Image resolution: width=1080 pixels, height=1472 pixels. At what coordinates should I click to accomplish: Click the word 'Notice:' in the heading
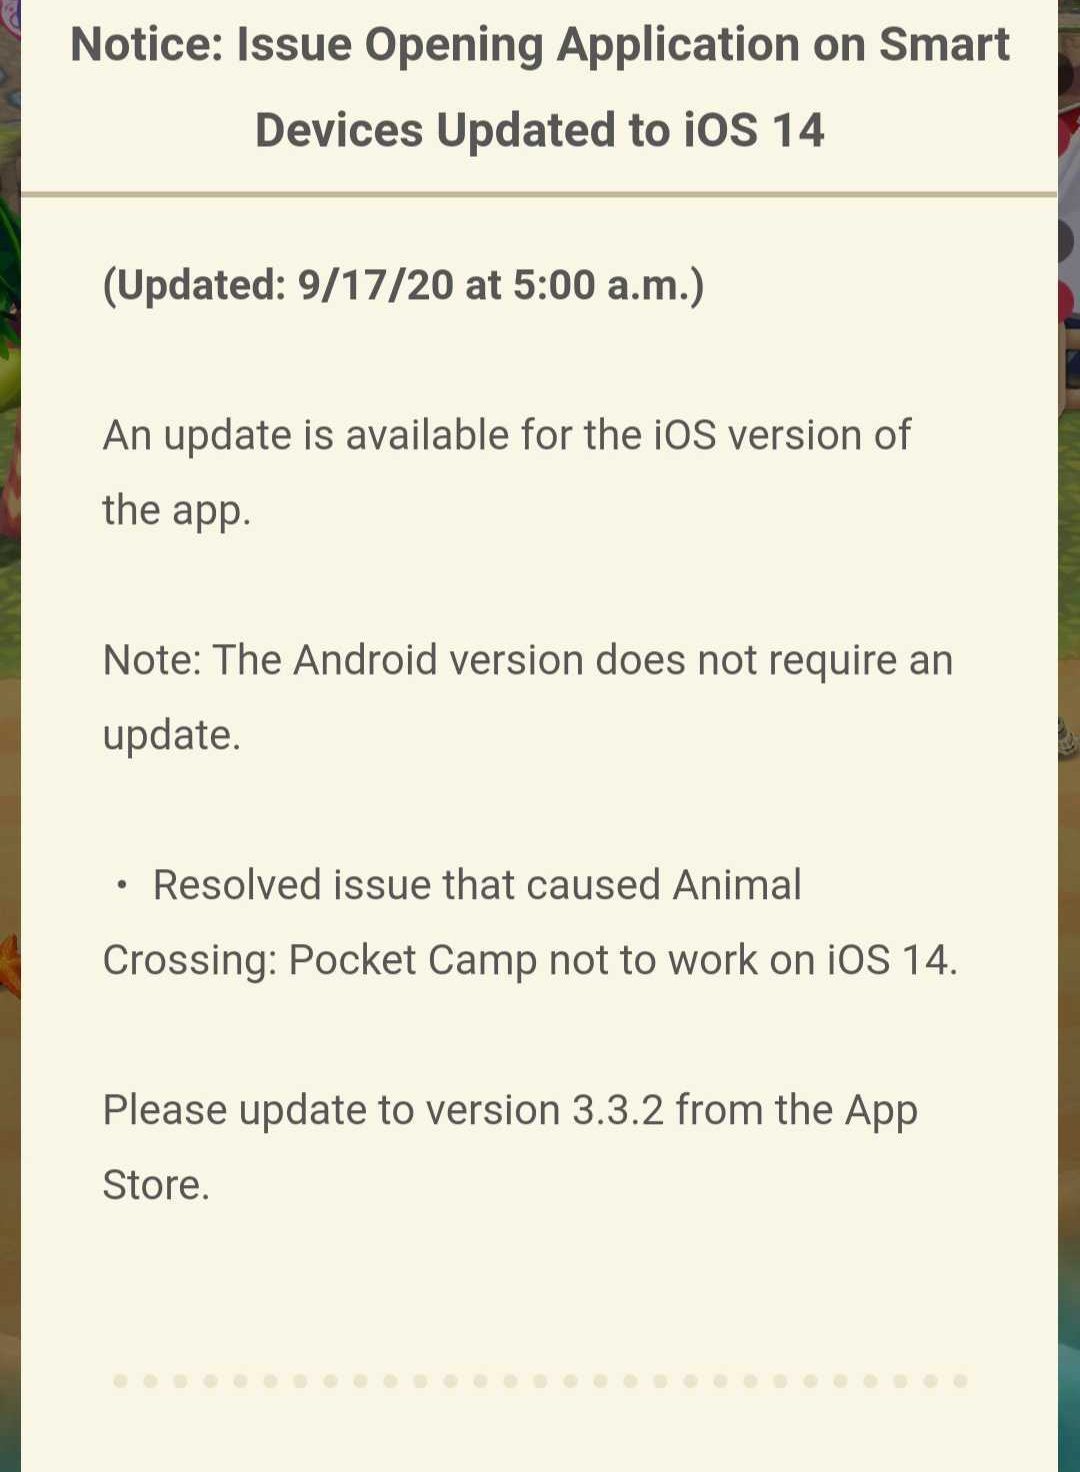147,44
